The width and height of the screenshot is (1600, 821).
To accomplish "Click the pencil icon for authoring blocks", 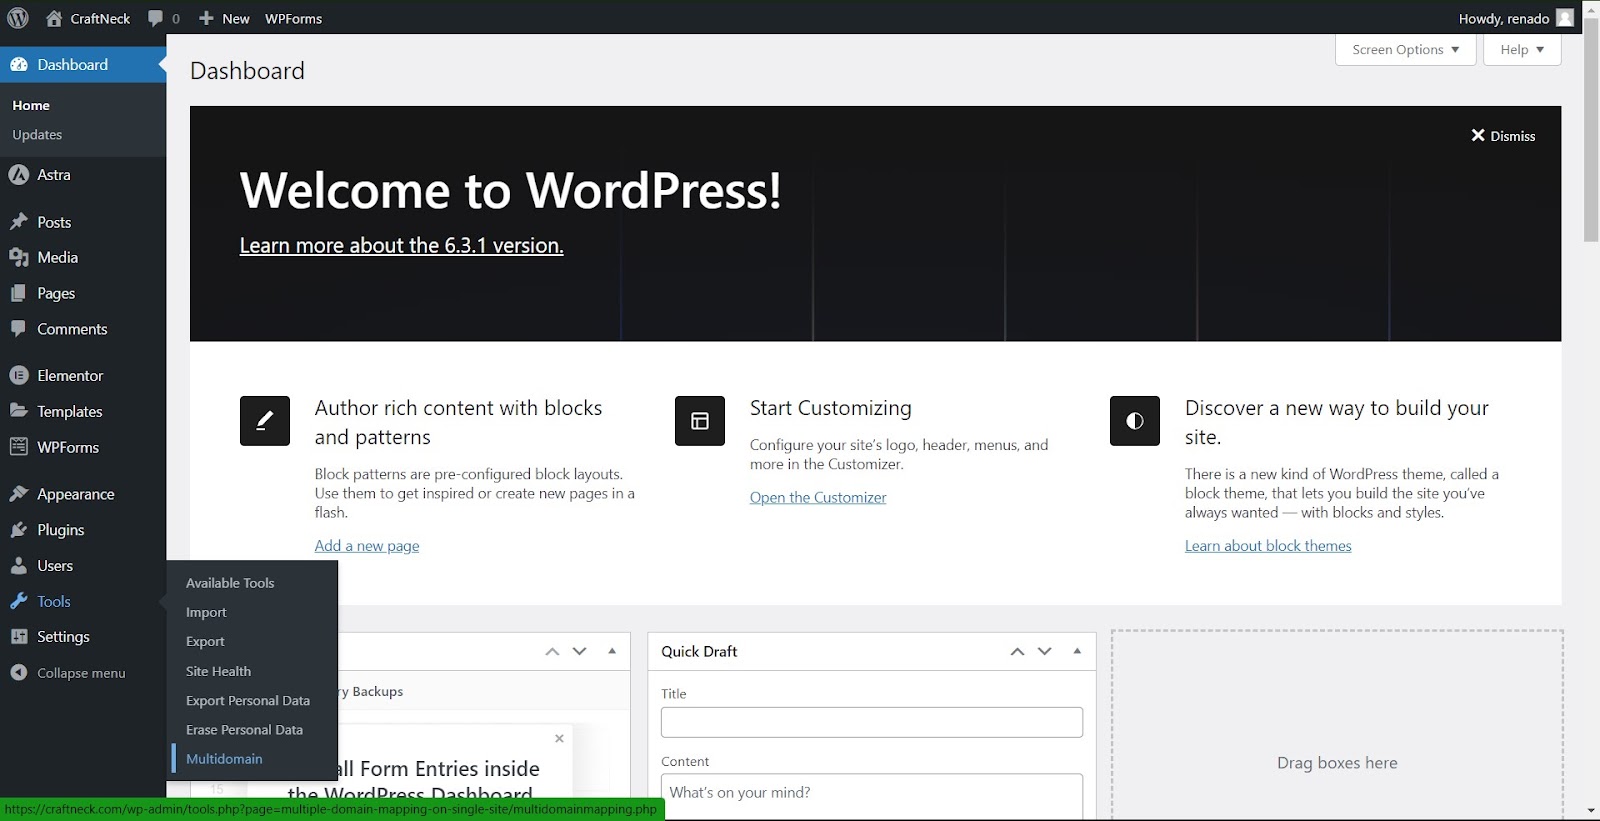I will point(265,421).
